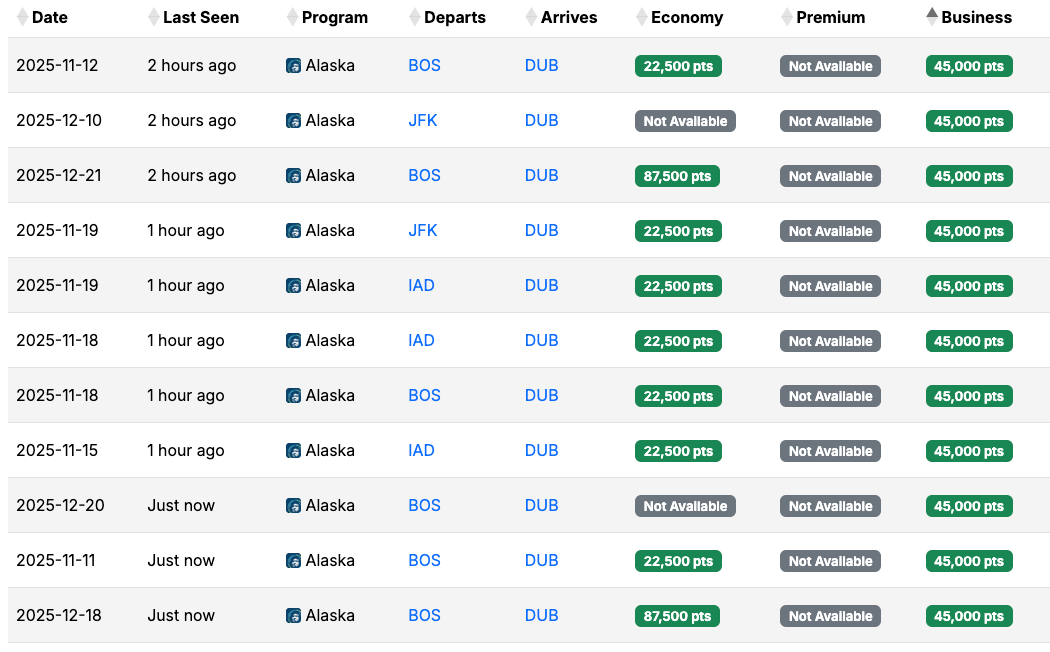Open DUB arrival link for 2025-12-21
This screenshot has width=1050, height=652.
click(541, 176)
